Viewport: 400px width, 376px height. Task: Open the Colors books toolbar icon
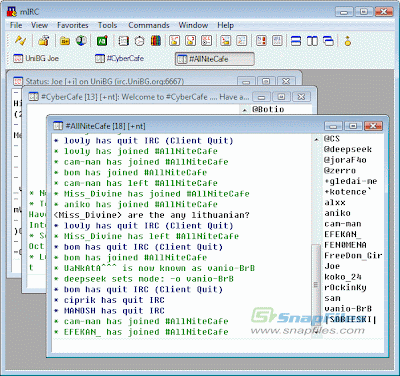point(156,41)
